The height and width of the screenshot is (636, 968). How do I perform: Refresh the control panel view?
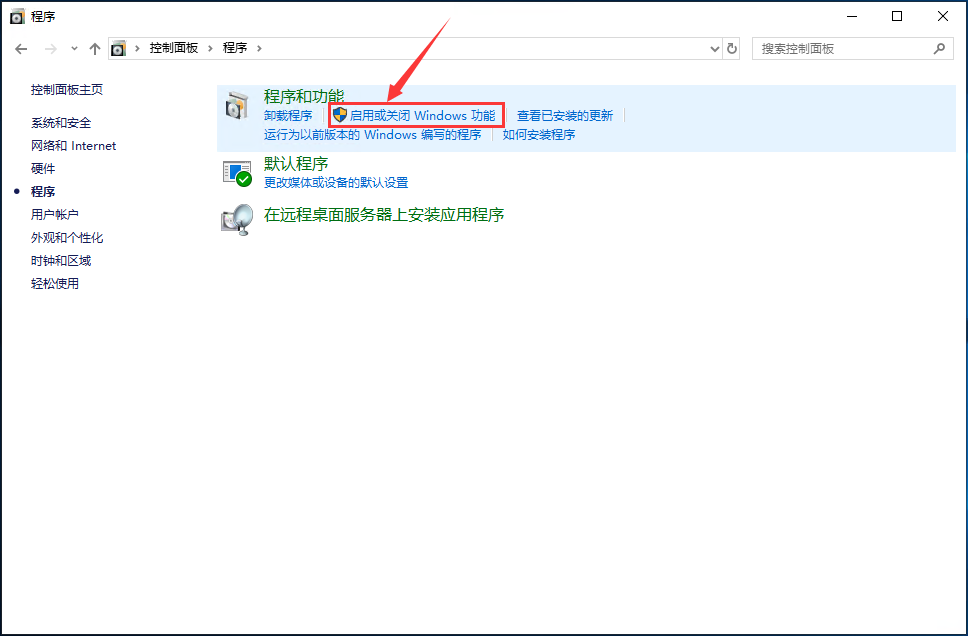732,48
